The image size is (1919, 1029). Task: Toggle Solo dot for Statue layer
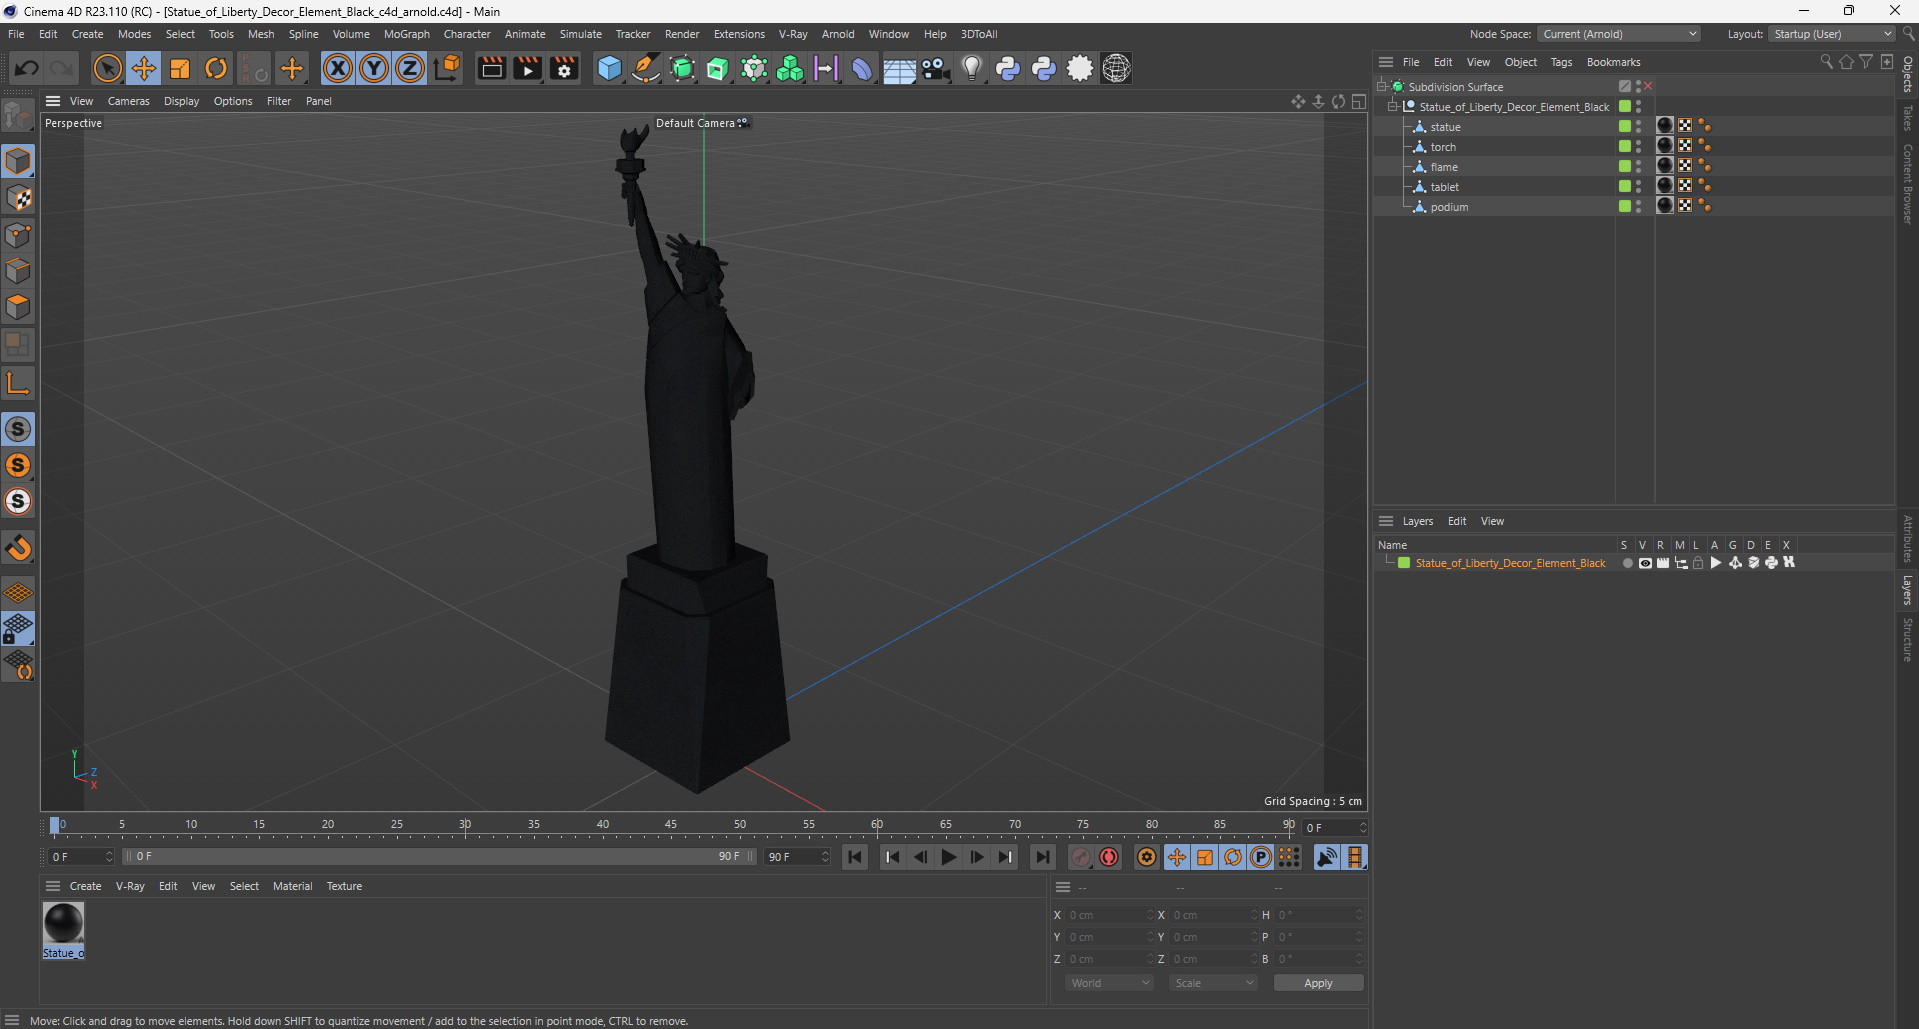(x=1627, y=563)
